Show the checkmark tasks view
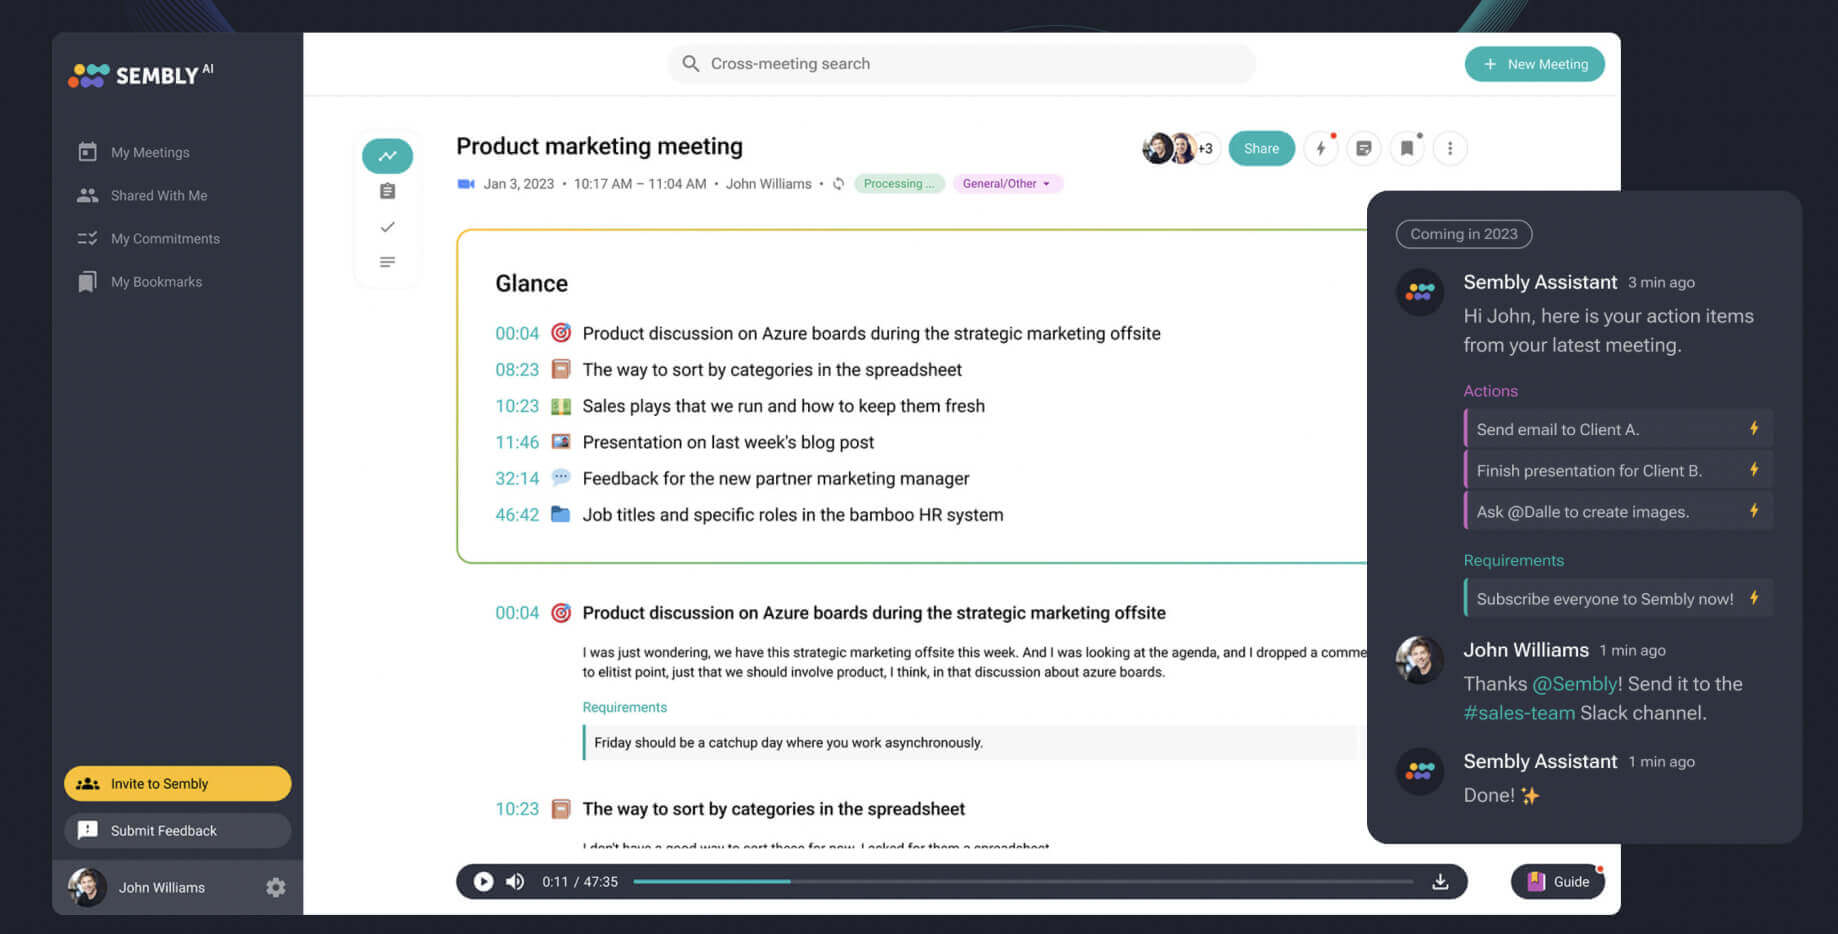This screenshot has width=1838, height=934. 387,227
